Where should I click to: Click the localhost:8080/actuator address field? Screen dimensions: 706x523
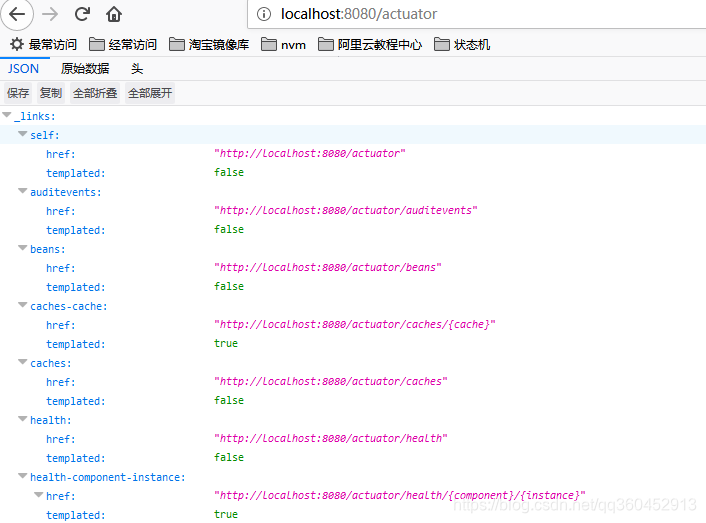477,14
